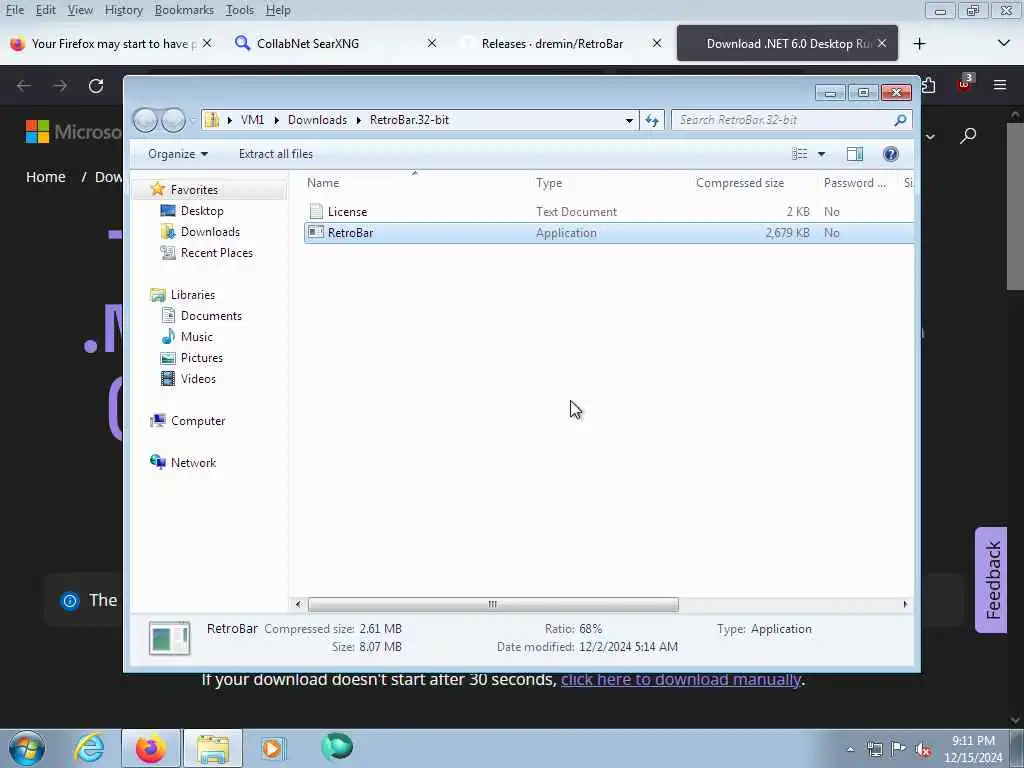Image resolution: width=1024 pixels, height=768 pixels.
Task: Refresh the Explorer folder view
Action: tap(652, 120)
